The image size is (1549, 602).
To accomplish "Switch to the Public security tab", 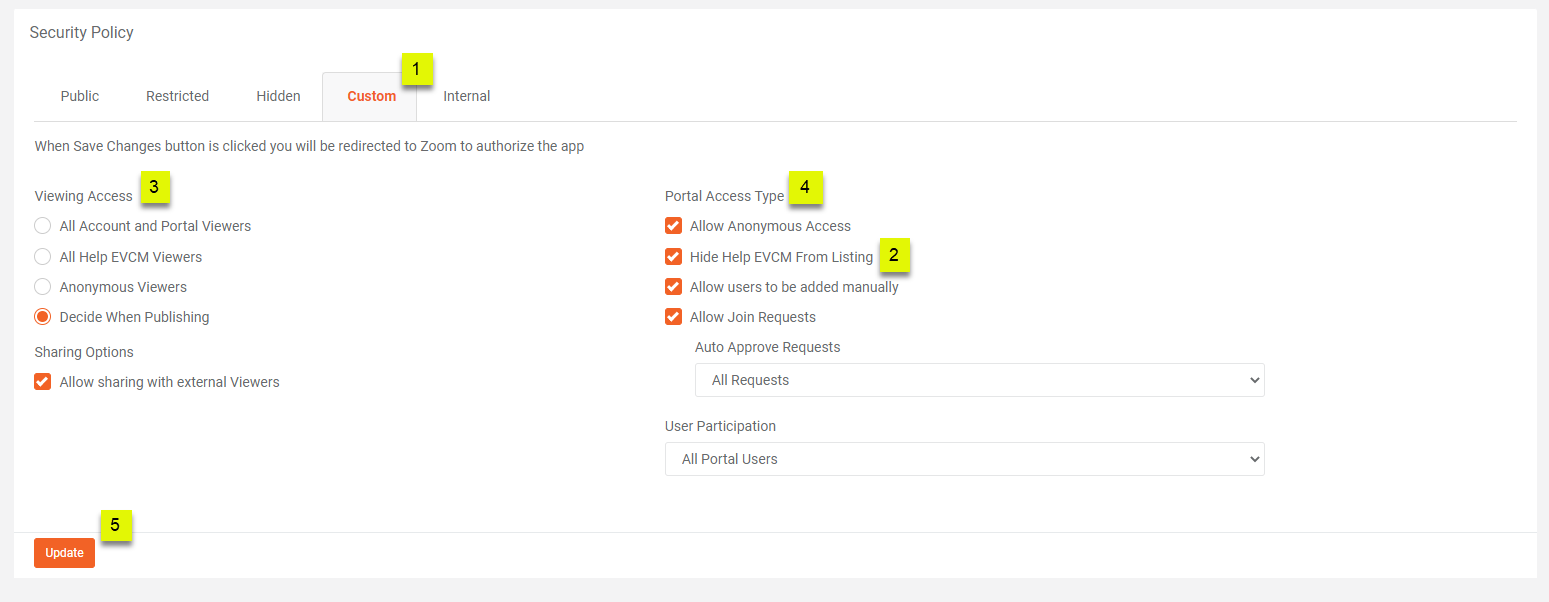I will click(80, 96).
